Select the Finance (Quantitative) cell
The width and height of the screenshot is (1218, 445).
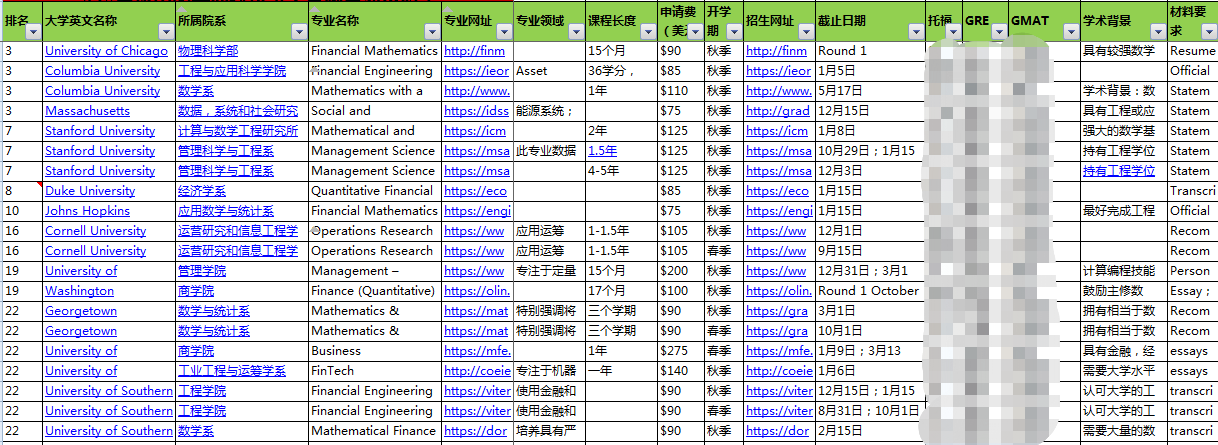374,291
